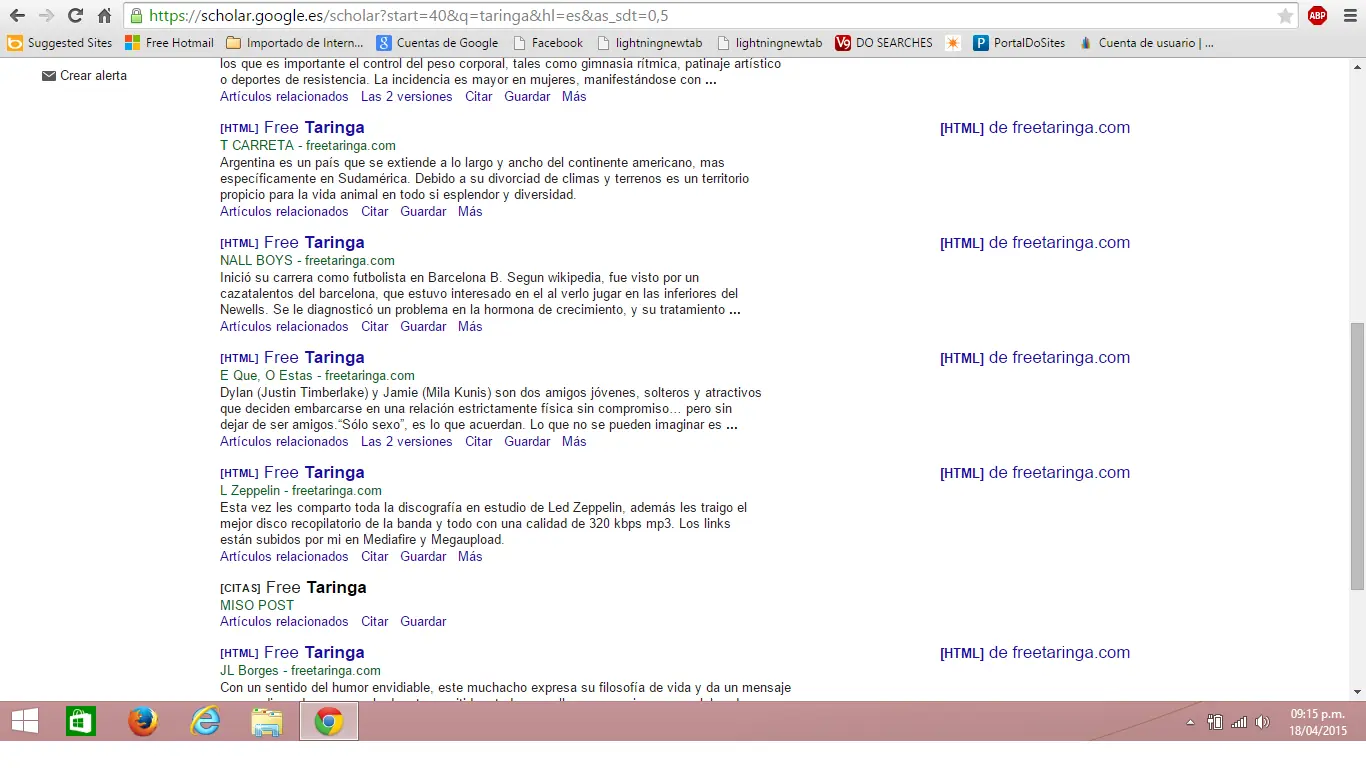Click Citar under the T CARRETA result
1366x768 pixels.
click(375, 211)
